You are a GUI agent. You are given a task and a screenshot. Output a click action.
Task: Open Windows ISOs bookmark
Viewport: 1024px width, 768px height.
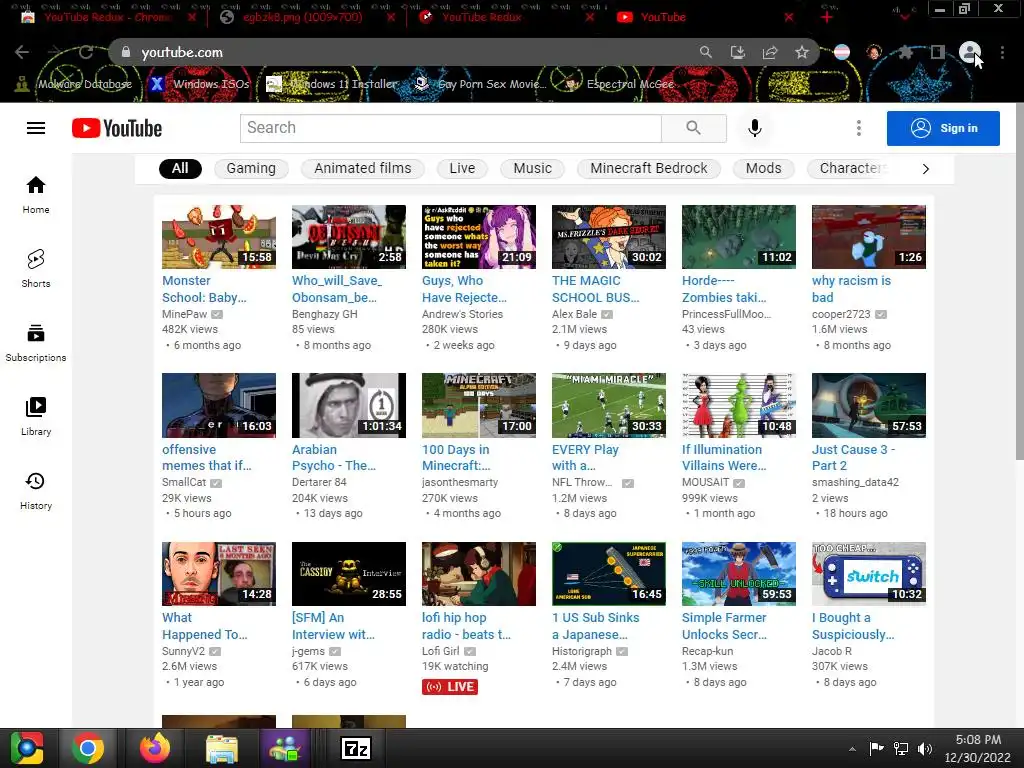pyautogui.click(x=200, y=84)
